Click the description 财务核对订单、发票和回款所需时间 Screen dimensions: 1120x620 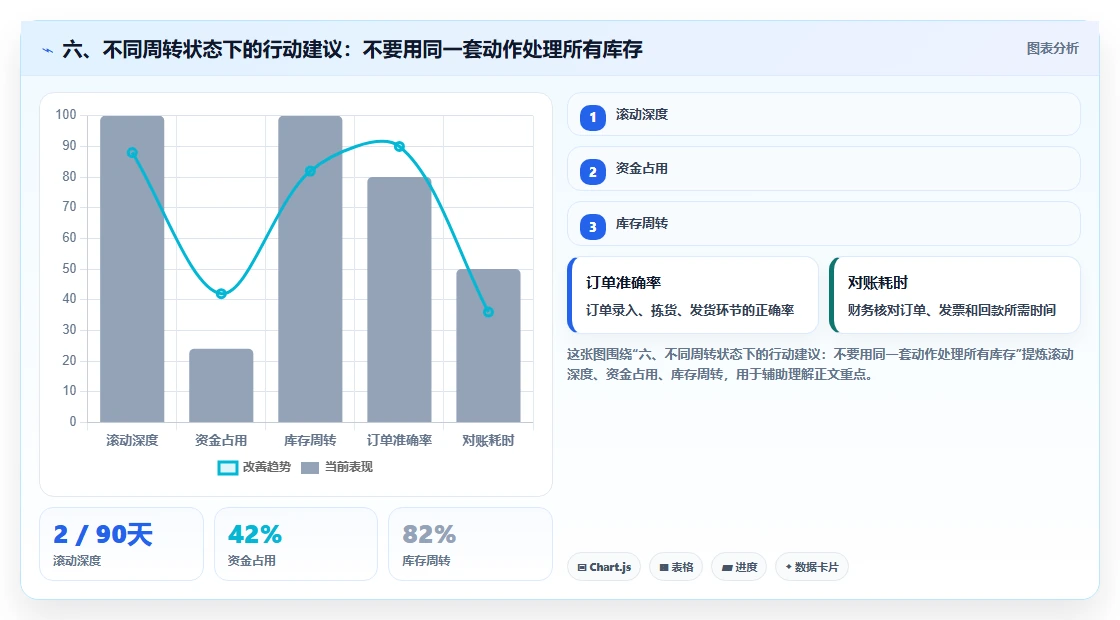[952, 311]
